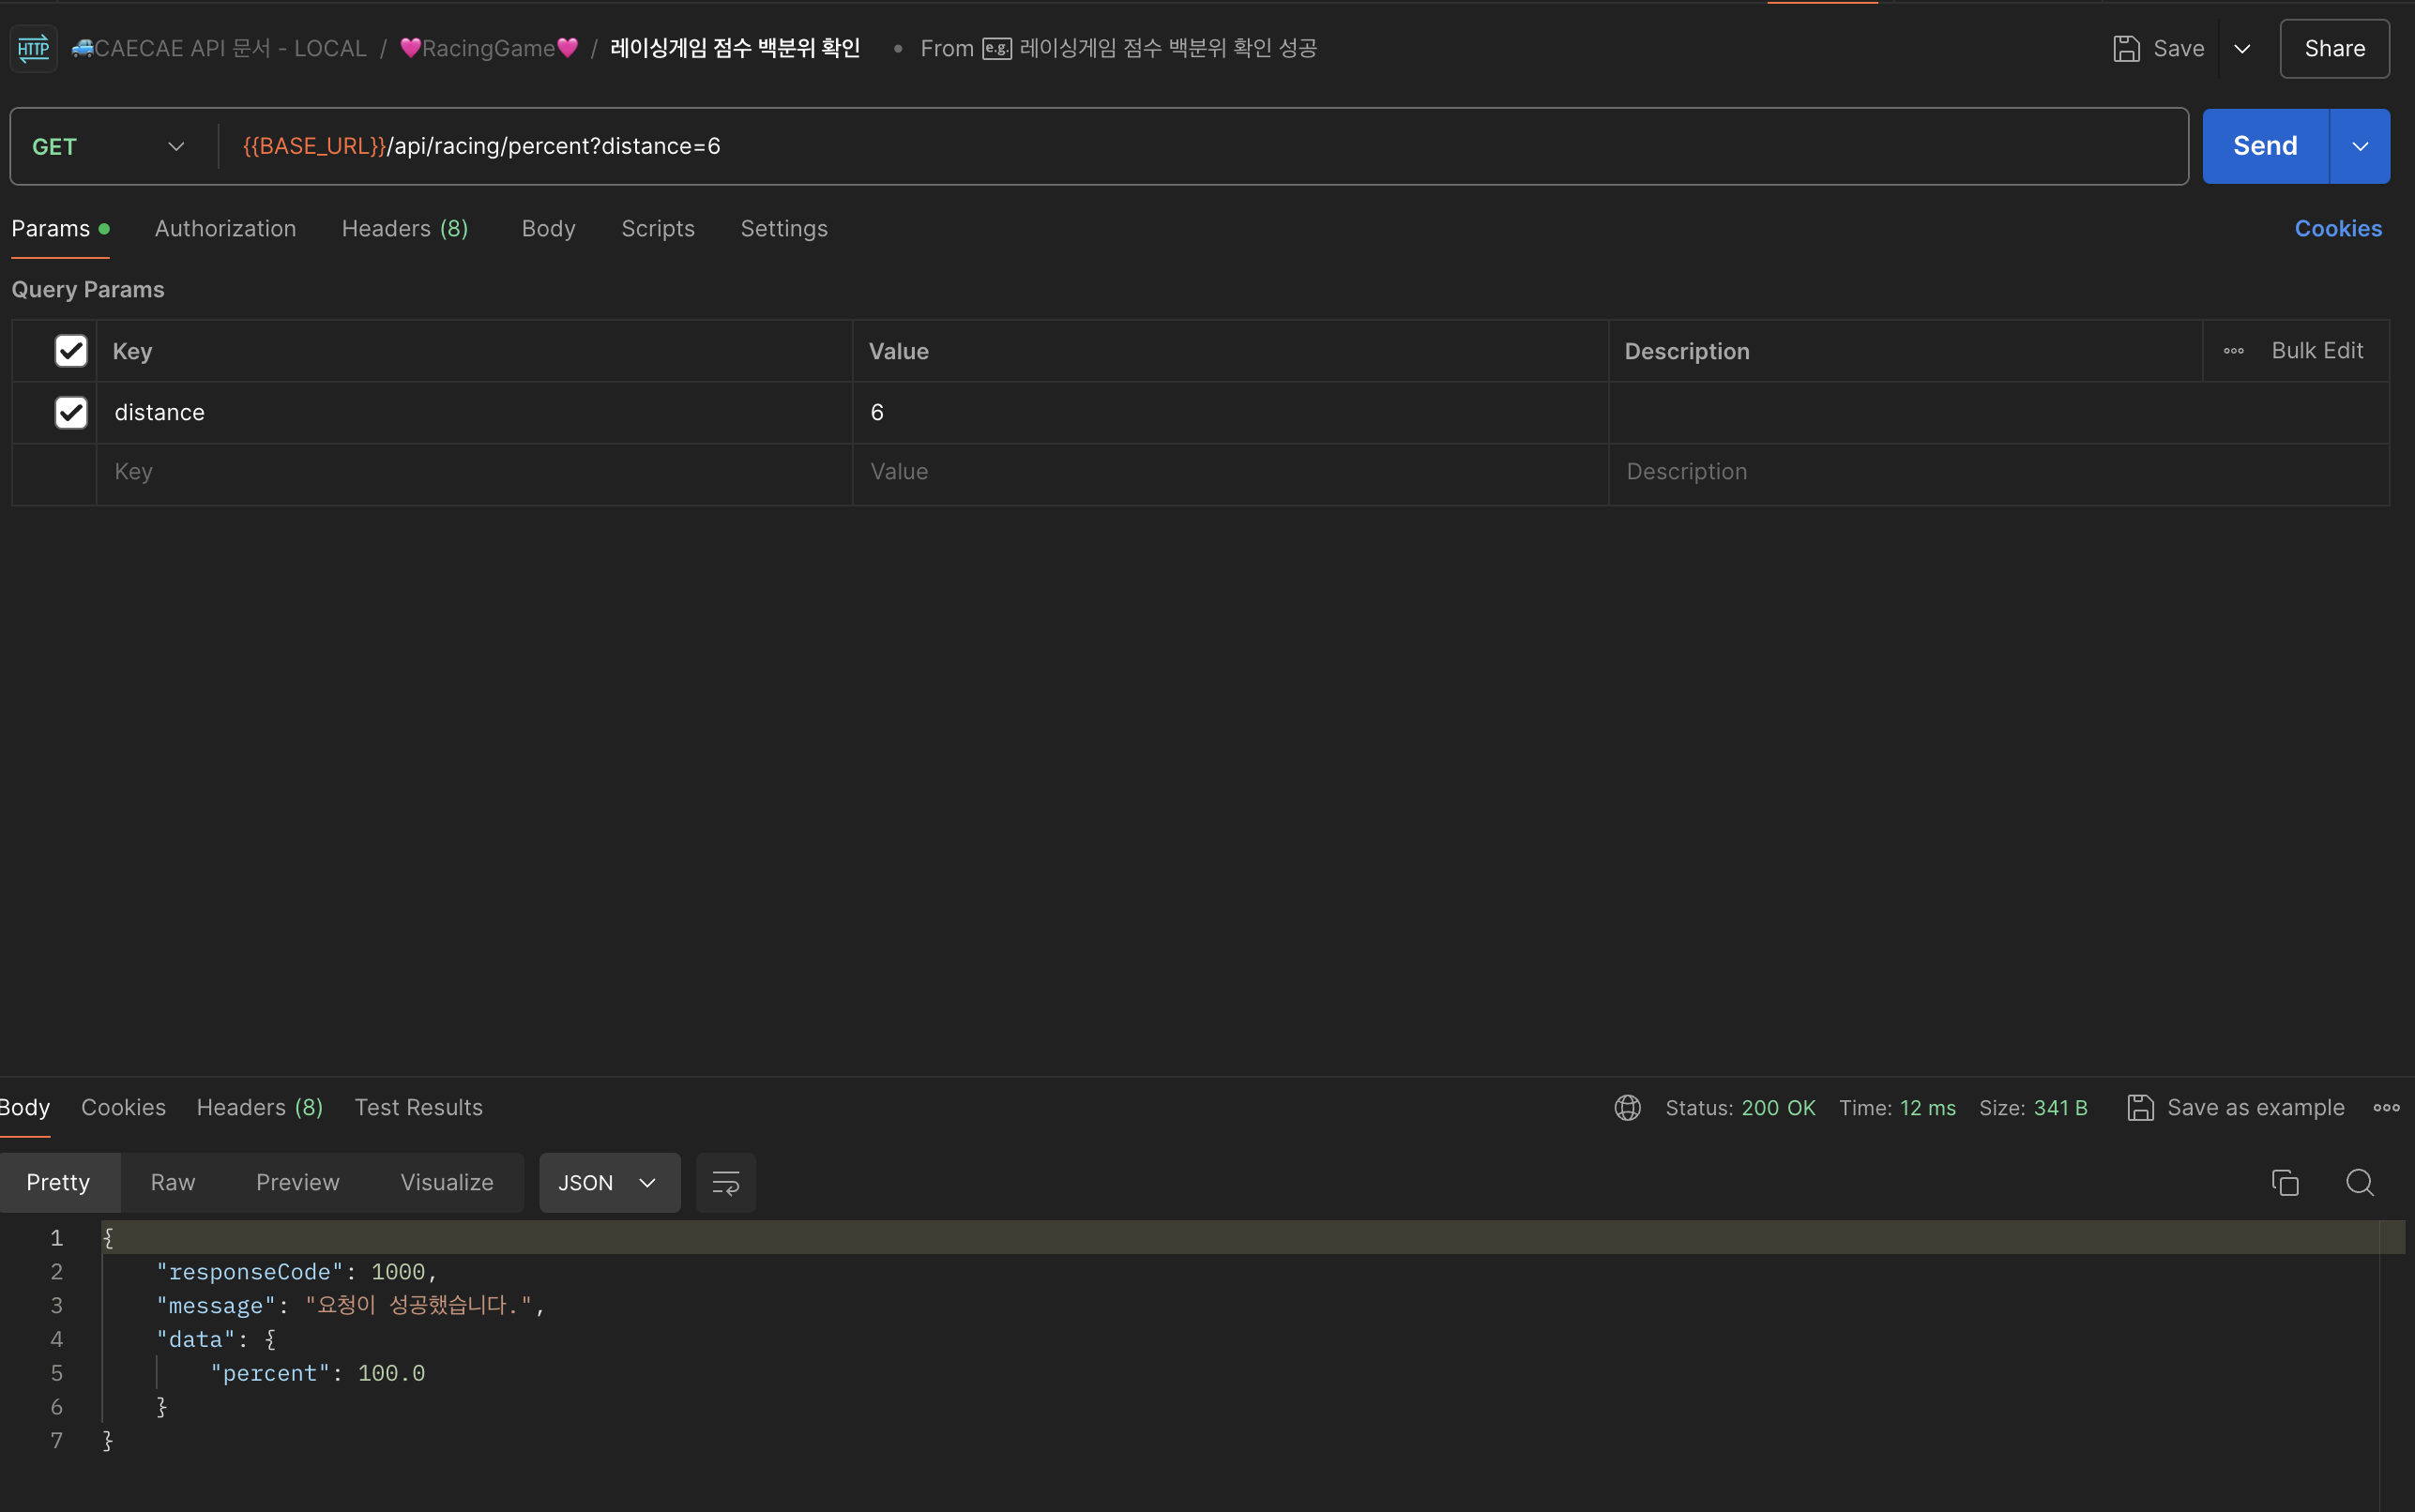Click the 12 ms time value
Viewport: 2415px width, 1512px height.
1927,1107
